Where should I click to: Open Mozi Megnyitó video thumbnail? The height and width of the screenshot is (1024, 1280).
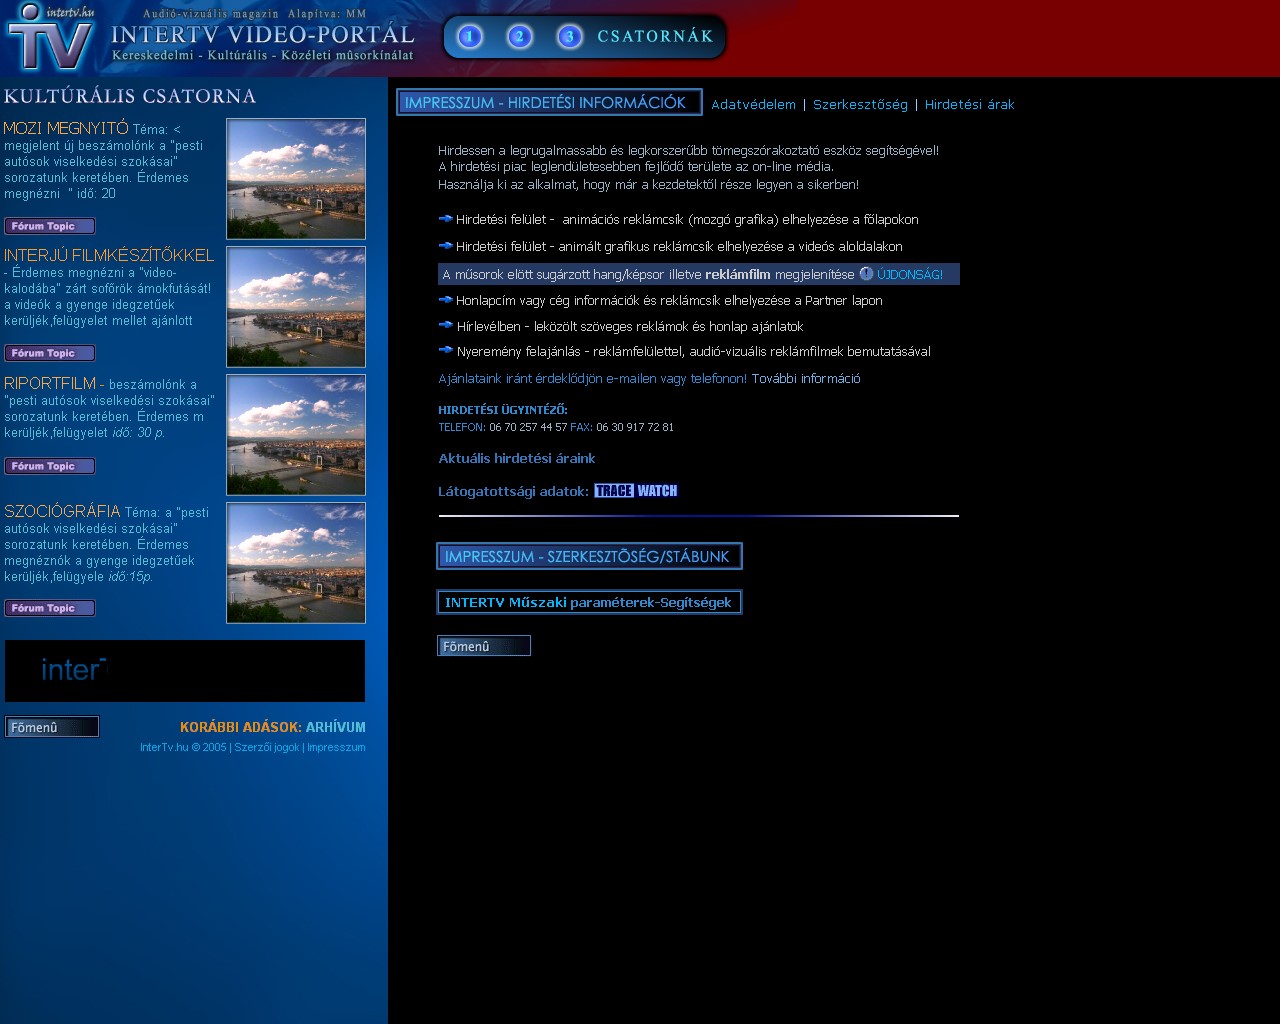(296, 179)
